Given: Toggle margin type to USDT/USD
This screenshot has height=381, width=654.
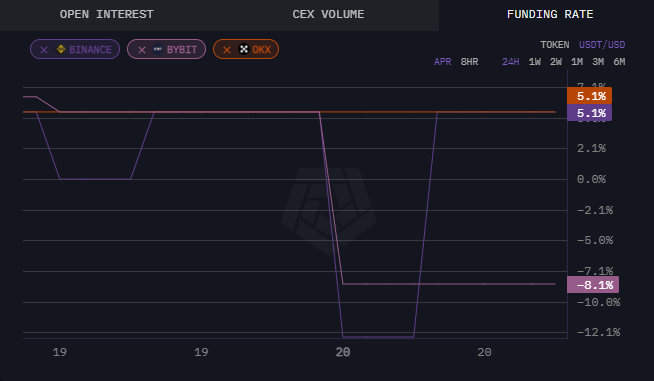Looking at the screenshot, I should tap(602, 45).
